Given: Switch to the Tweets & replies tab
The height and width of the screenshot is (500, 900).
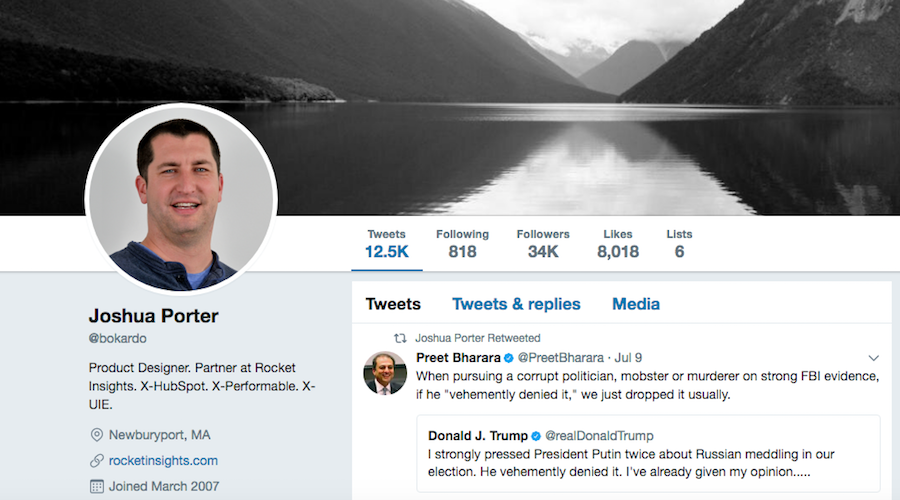Looking at the screenshot, I should point(516,304).
